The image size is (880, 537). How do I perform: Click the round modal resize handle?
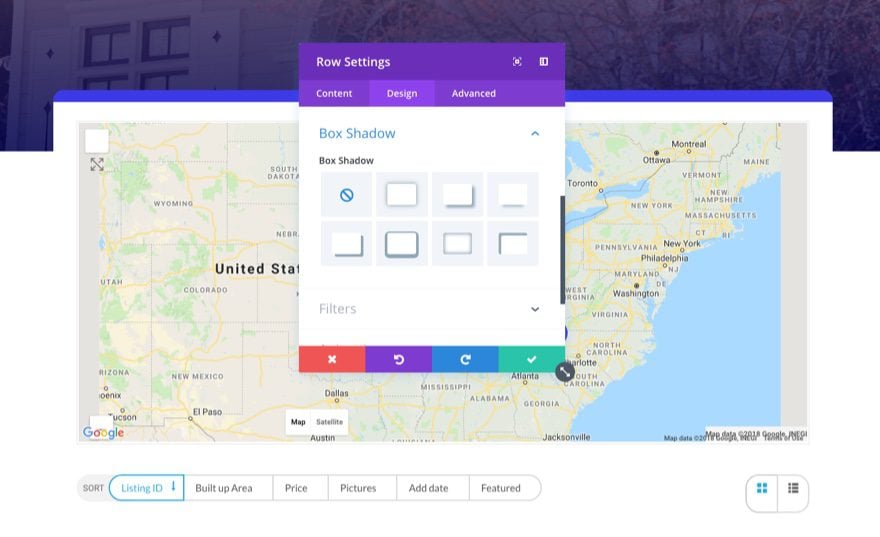[x=565, y=371]
